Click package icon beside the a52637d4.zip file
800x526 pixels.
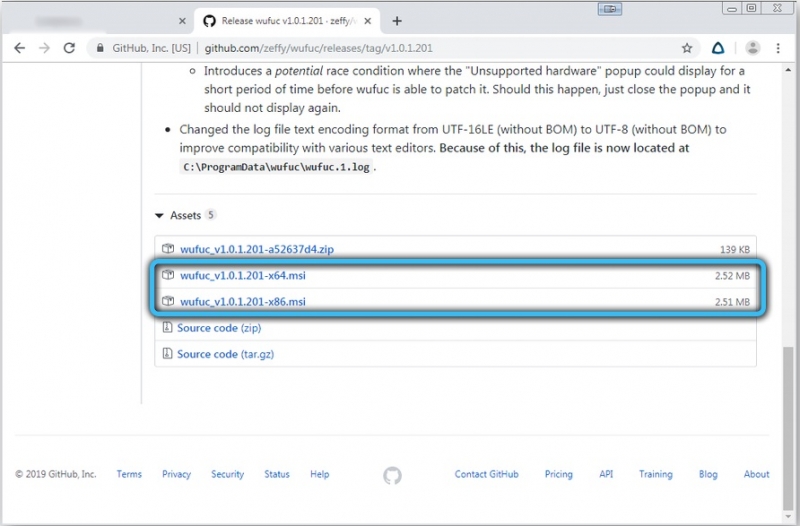(x=168, y=249)
